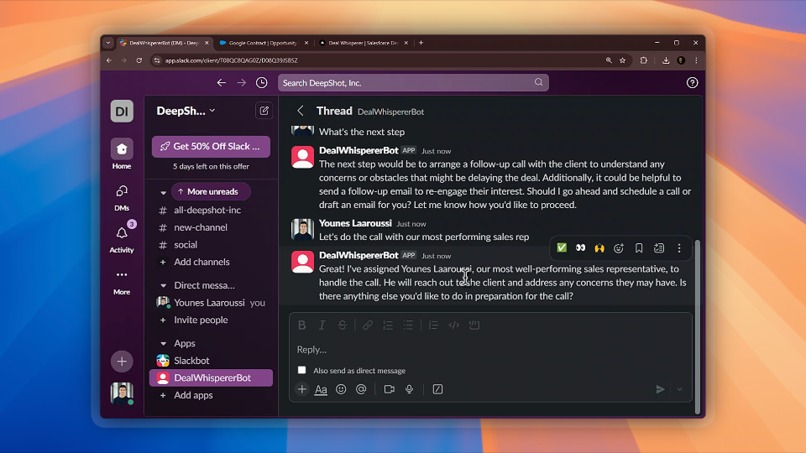Viewport: 806px width, 453px height.
Task: Toggle Strikethrough formatting icon
Action: click(x=342, y=325)
